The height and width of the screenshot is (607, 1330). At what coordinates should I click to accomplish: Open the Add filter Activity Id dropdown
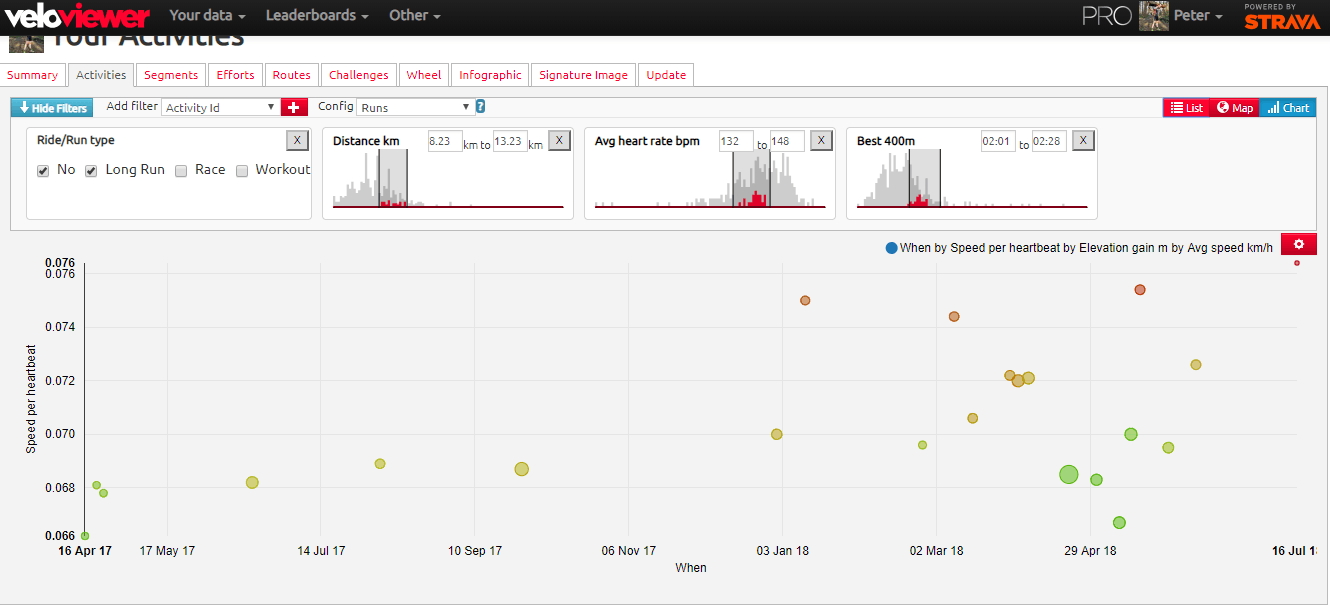point(220,107)
